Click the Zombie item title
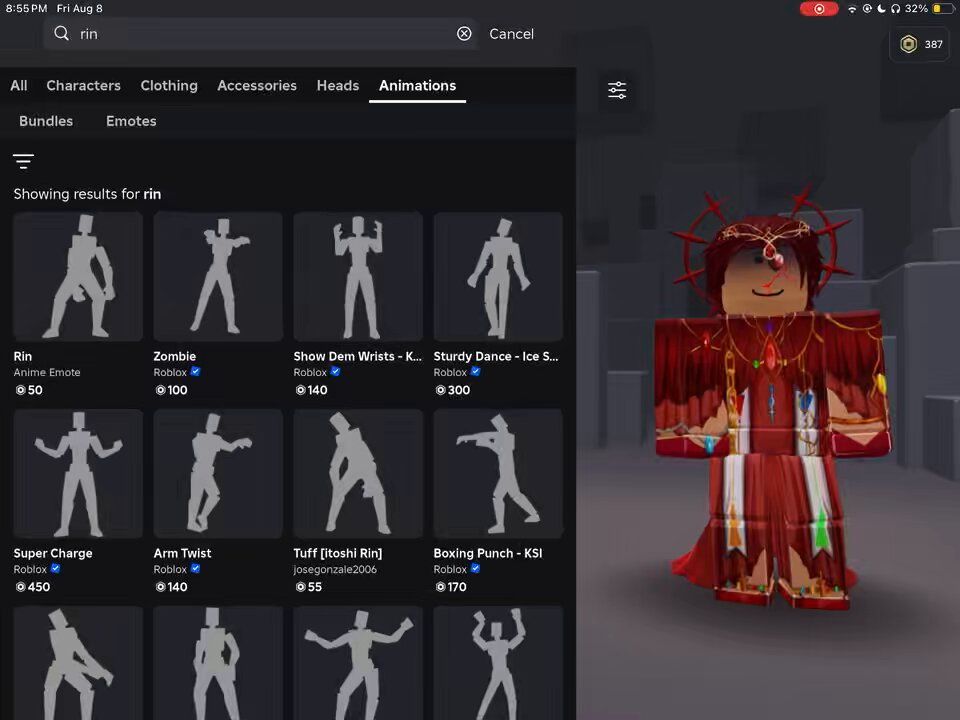The height and width of the screenshot is (720, 960). pyautogui.click(x=174, y=356)
